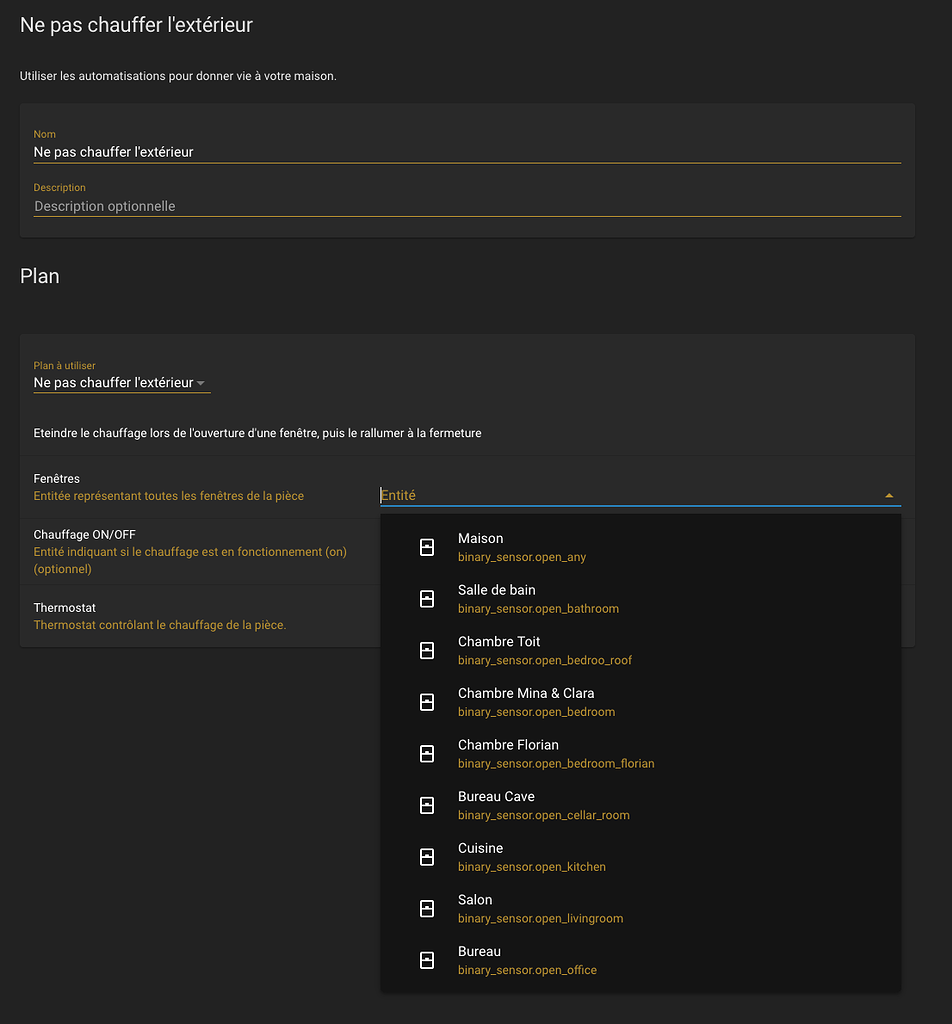952x1024 pixels.
Task: Click the sensor icon beside Maison entity
Action: click(427, 546)
